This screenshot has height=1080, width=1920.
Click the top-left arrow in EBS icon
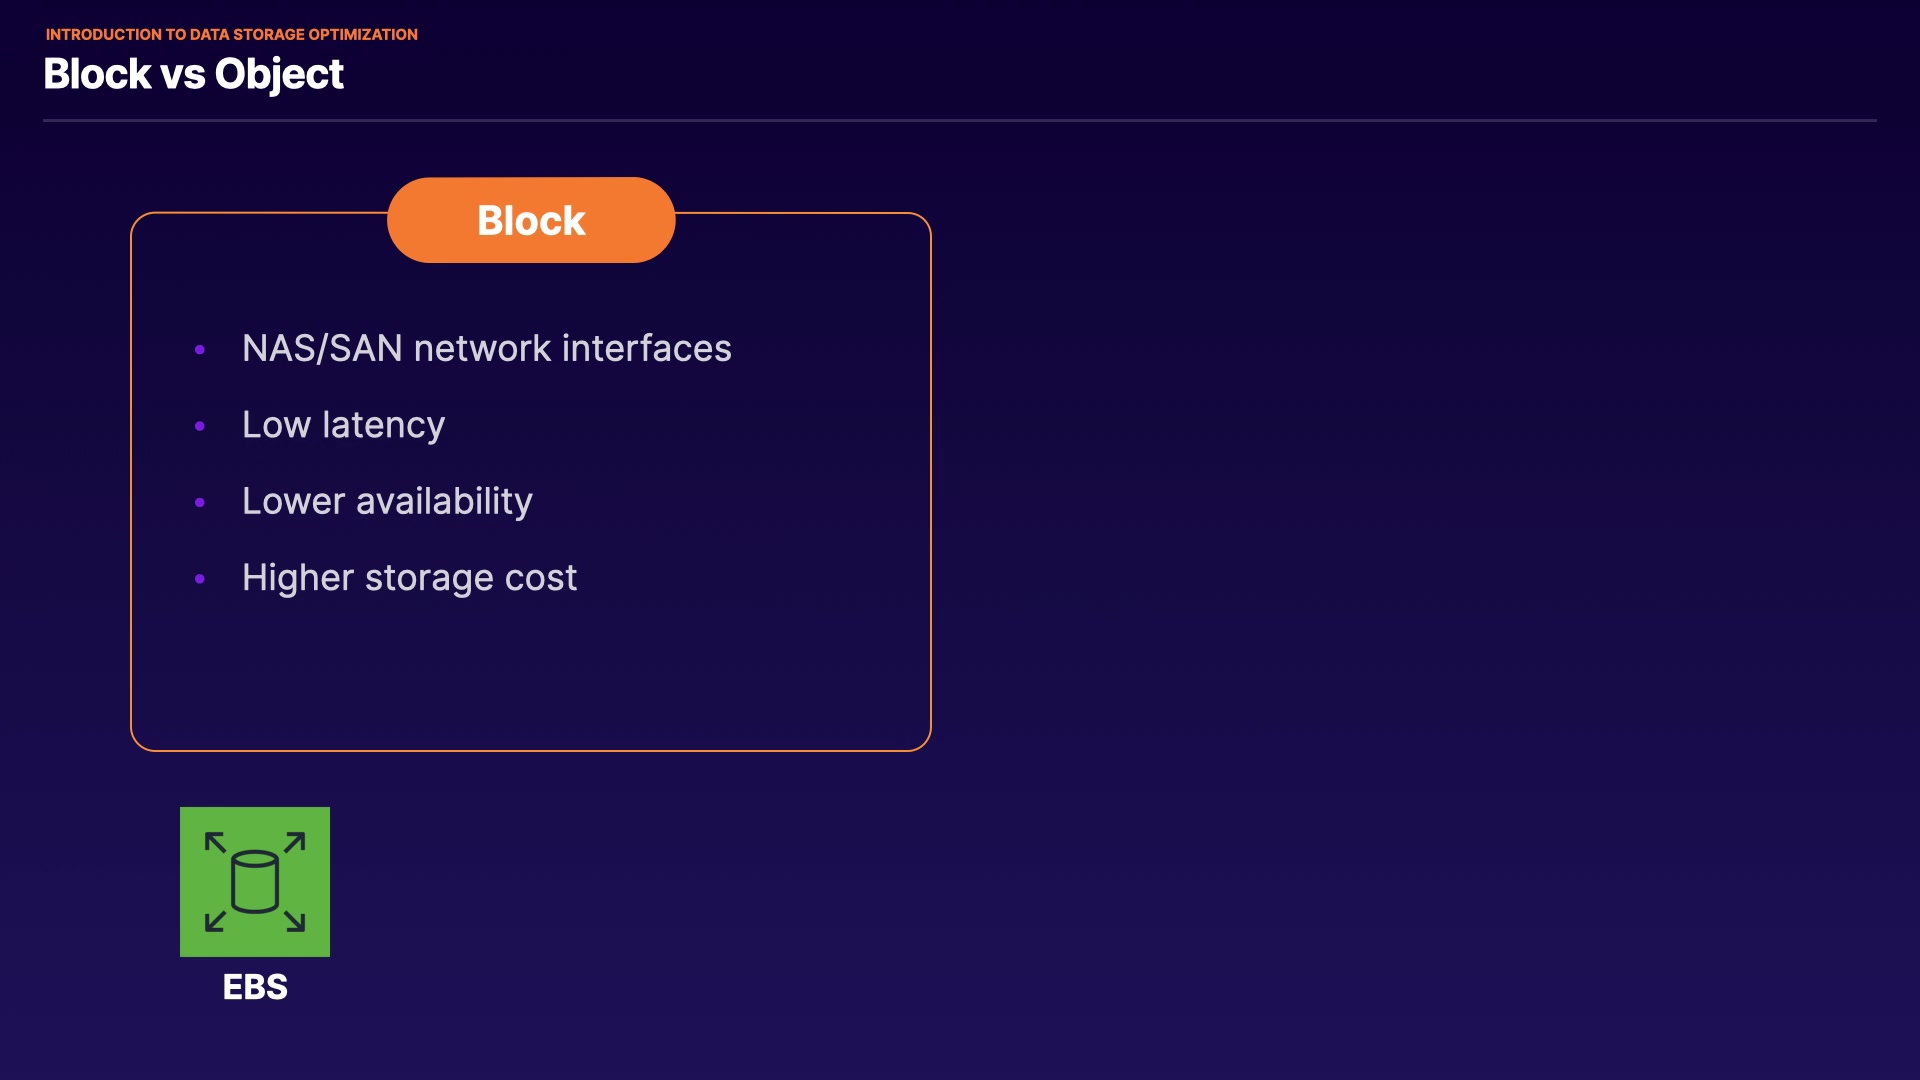pyautogui.click(x=215, y=842)
